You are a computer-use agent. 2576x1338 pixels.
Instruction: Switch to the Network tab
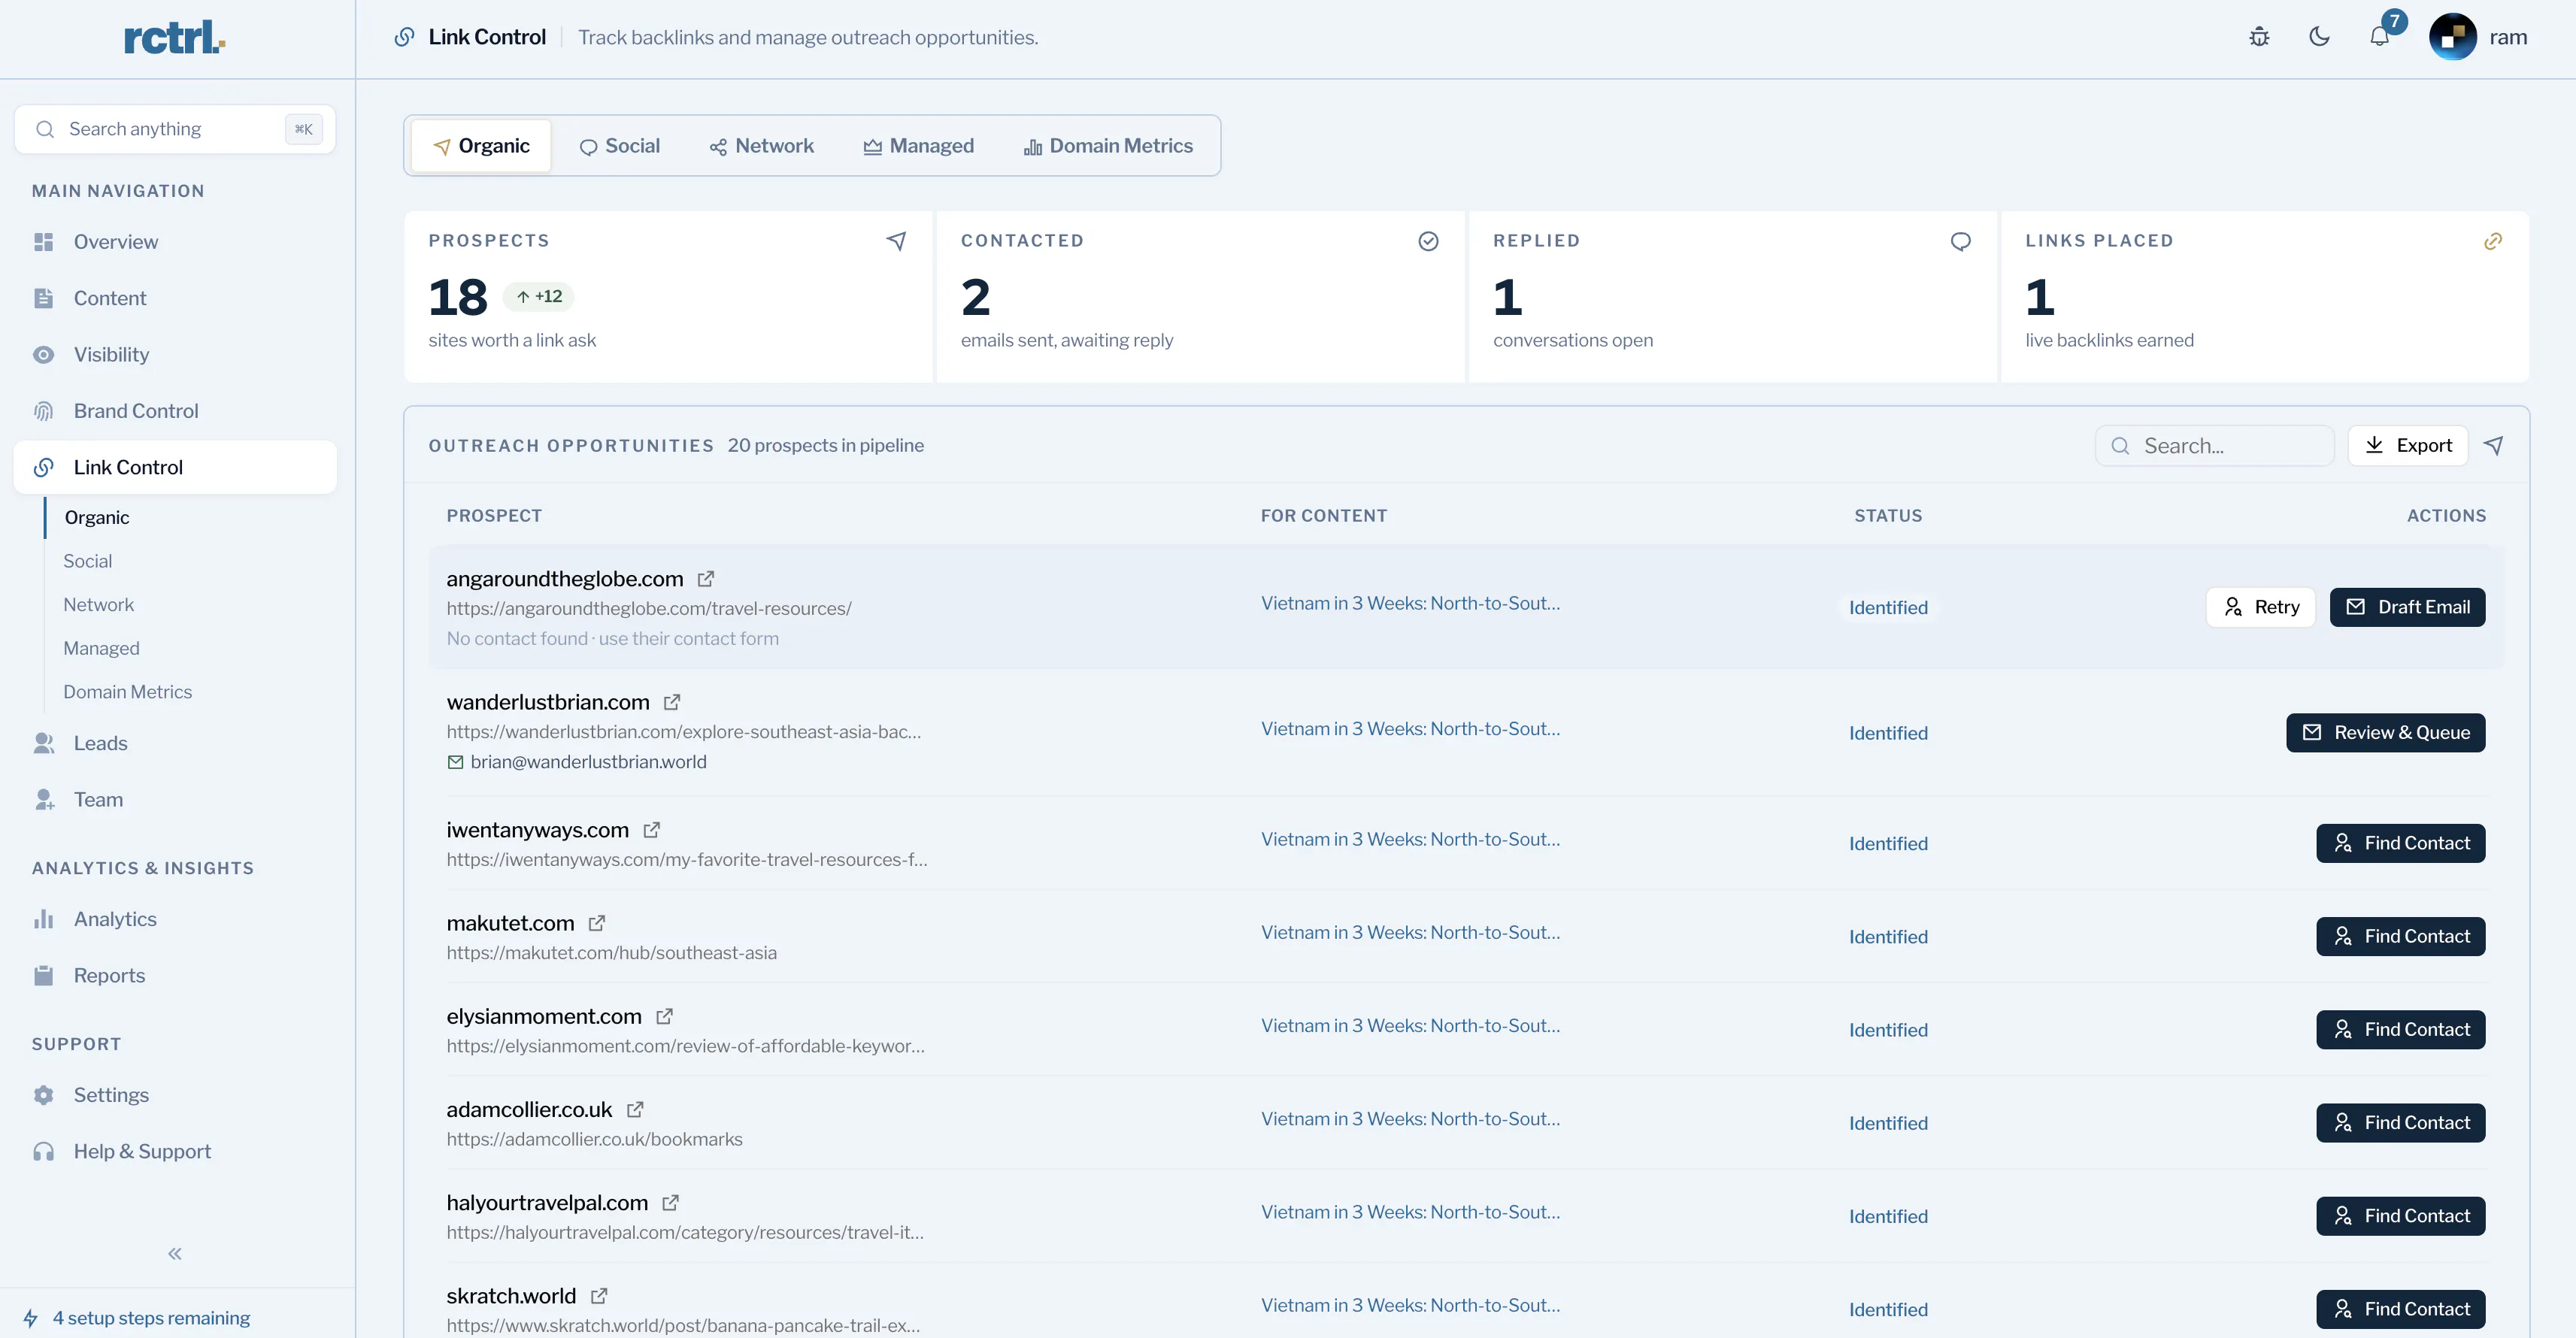click(762, 146)
